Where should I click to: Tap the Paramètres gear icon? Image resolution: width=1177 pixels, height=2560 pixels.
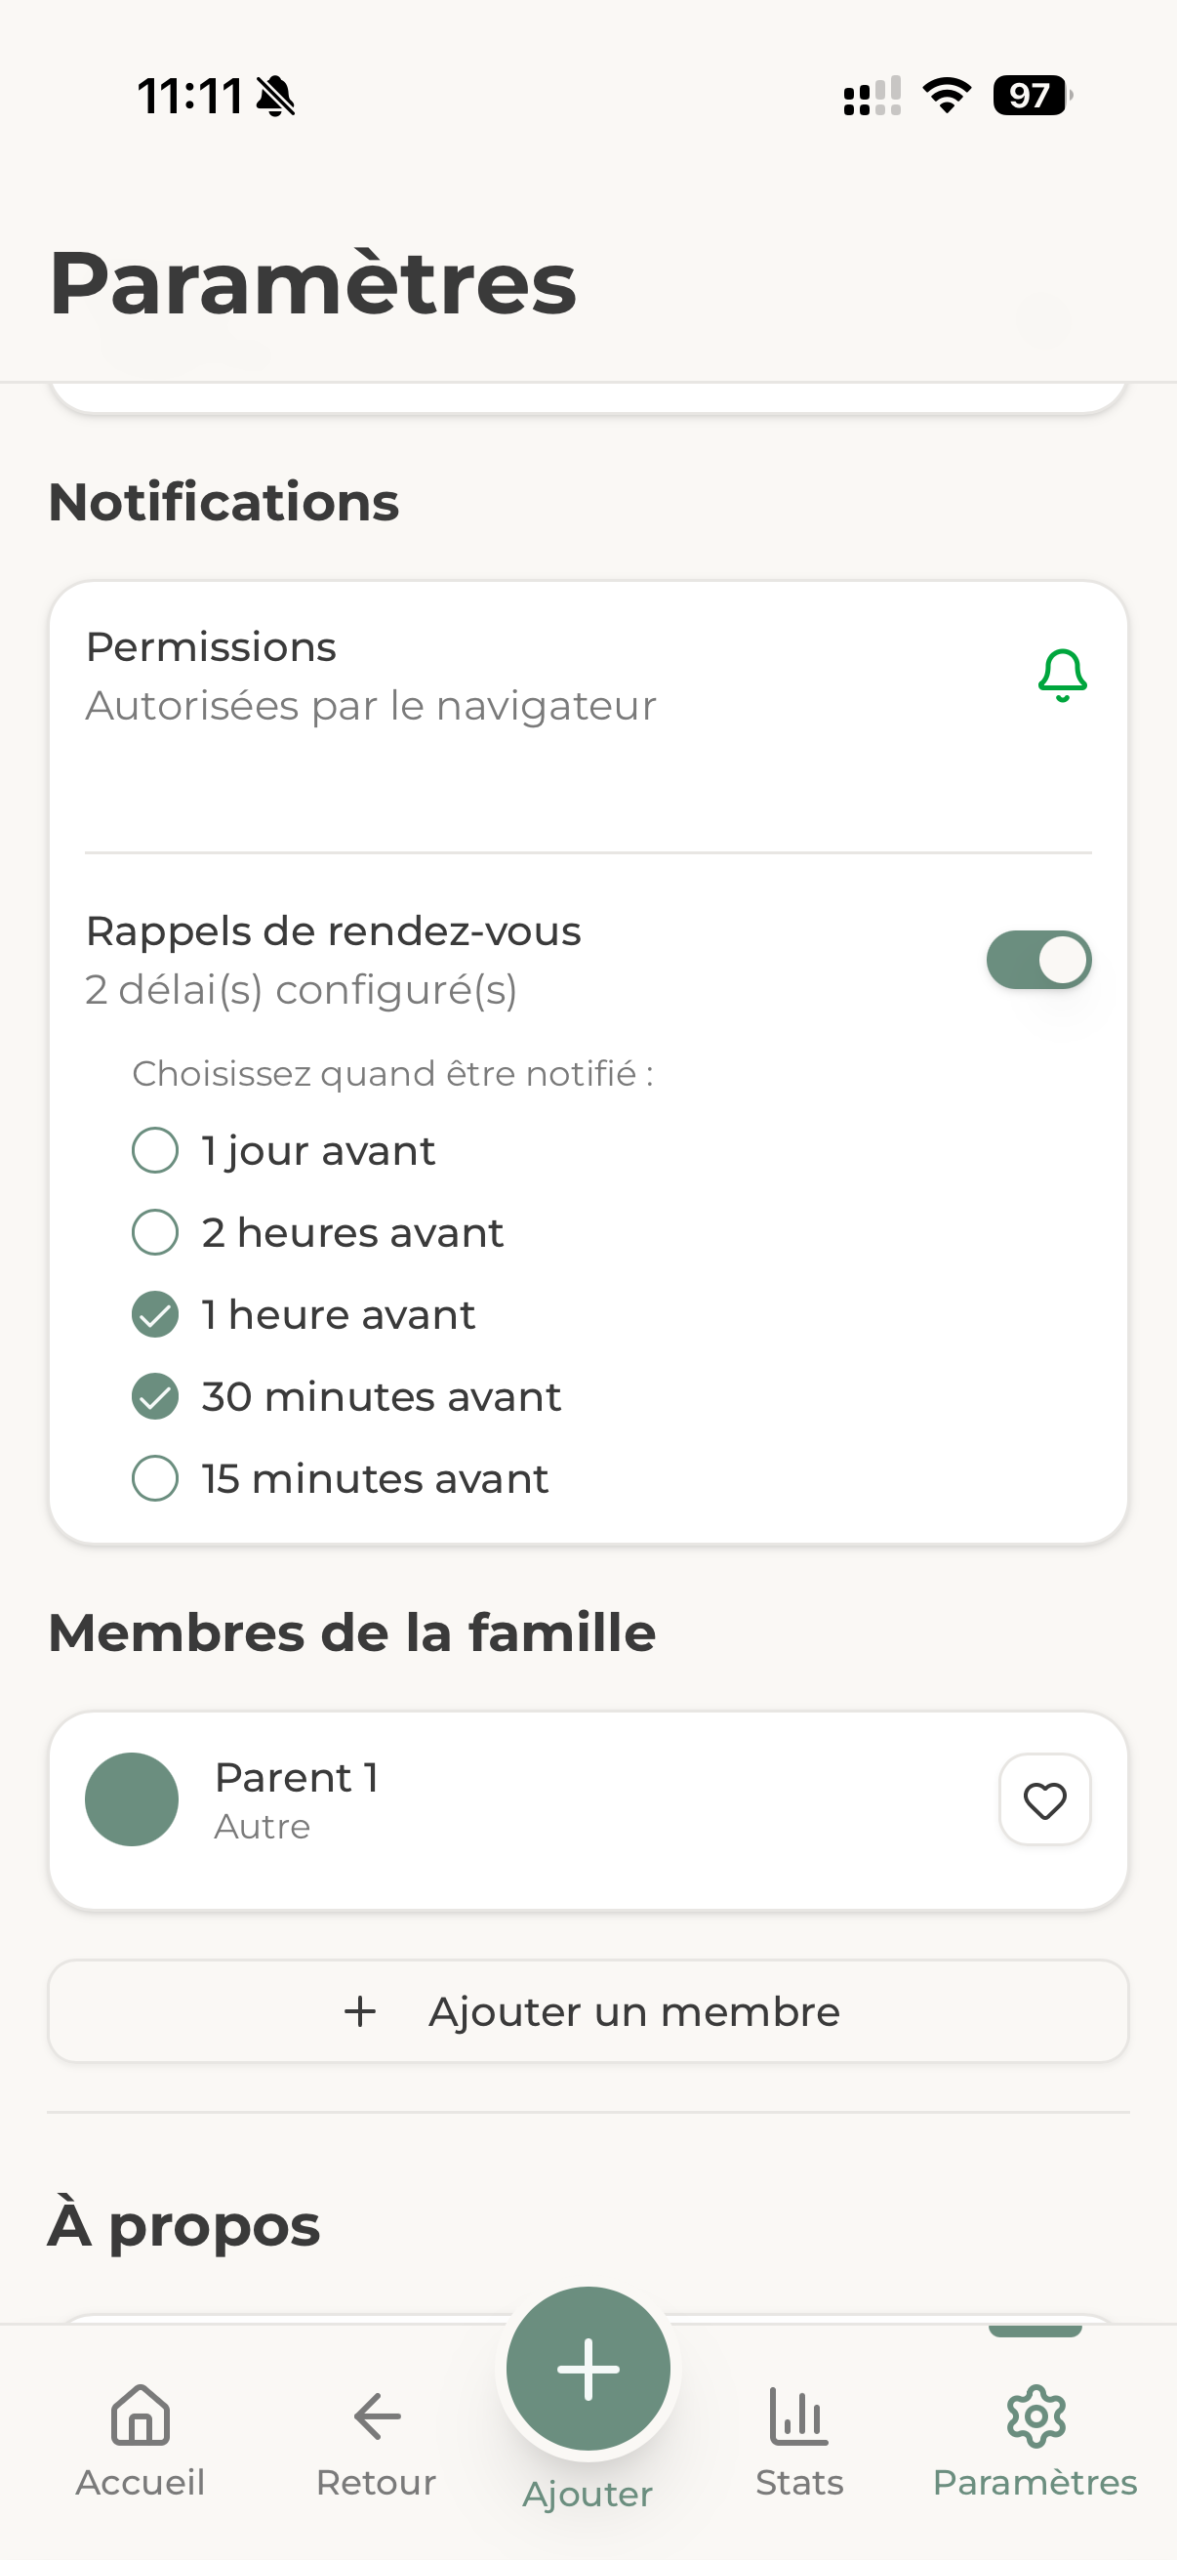(1035, 2418)
